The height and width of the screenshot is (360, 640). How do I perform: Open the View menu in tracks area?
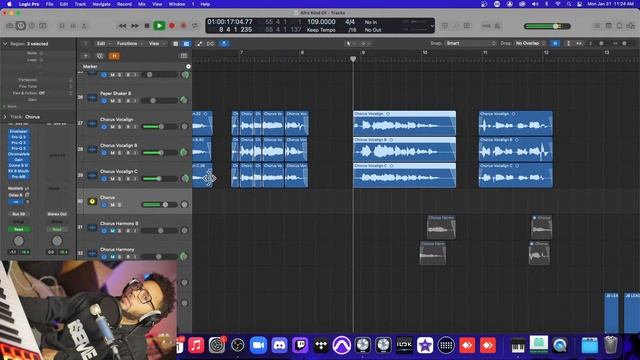pos(156,43)
